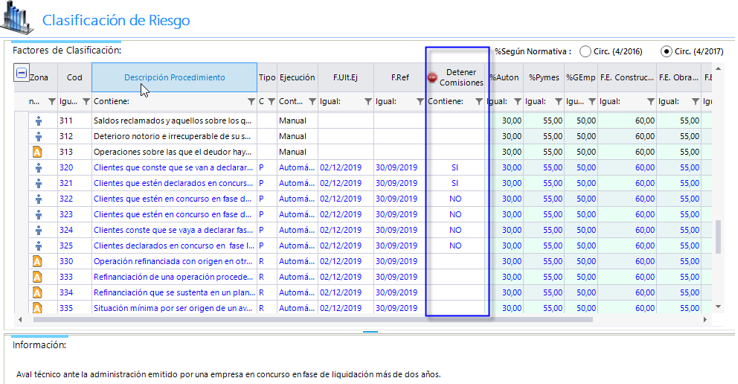Click the person icon in row 325
The height and width of the screenshot is (384, 738).
pyautogui.click(x=39, y=246)
